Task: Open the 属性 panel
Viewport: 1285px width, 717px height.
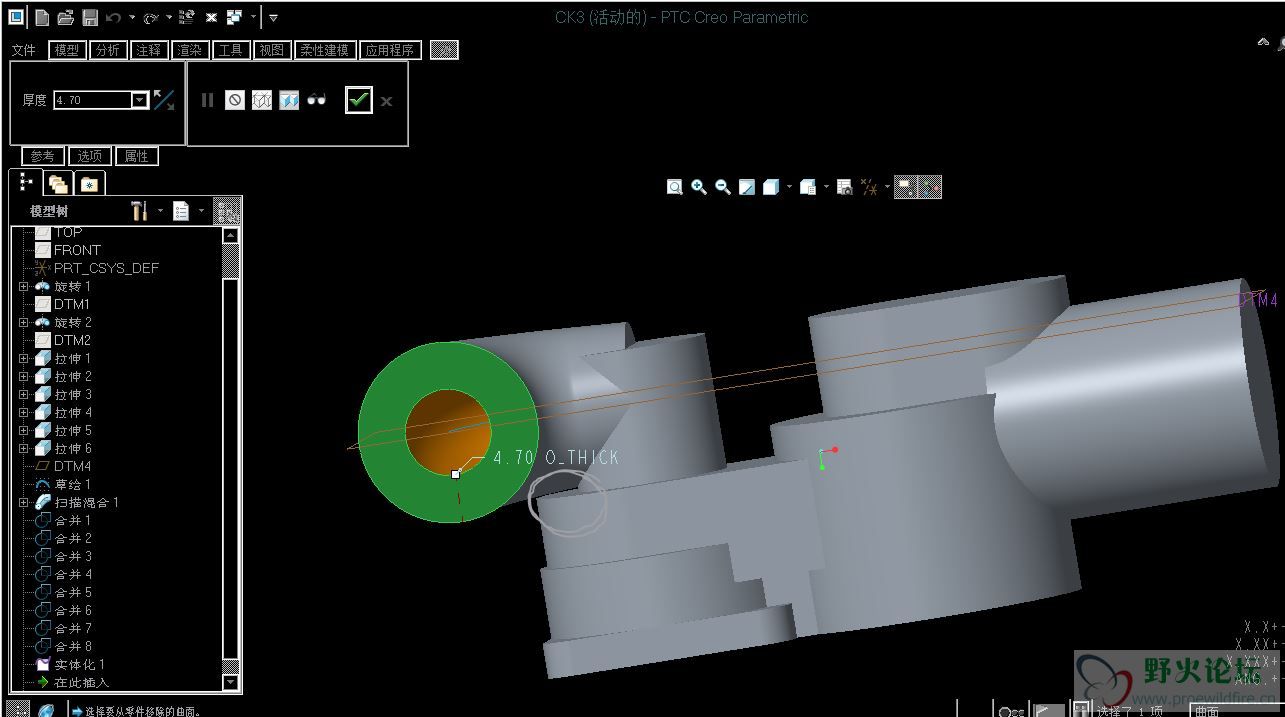Action: click(x=137, y=156)
